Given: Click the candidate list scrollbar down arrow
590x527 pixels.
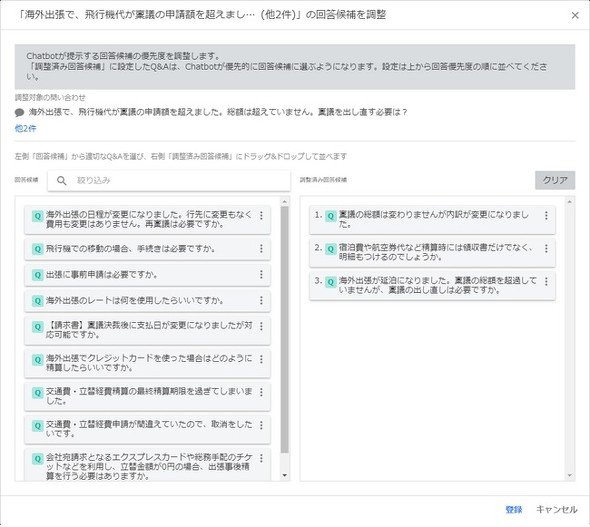Looking at the screenshot, I should (x=284, y=475).
